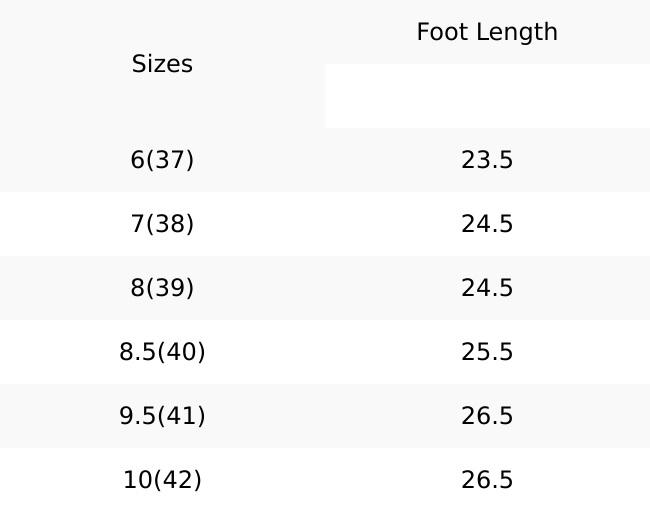Select the 6(37) size cell
Screen dimensions: 650x512
click(x=162, y=160)
